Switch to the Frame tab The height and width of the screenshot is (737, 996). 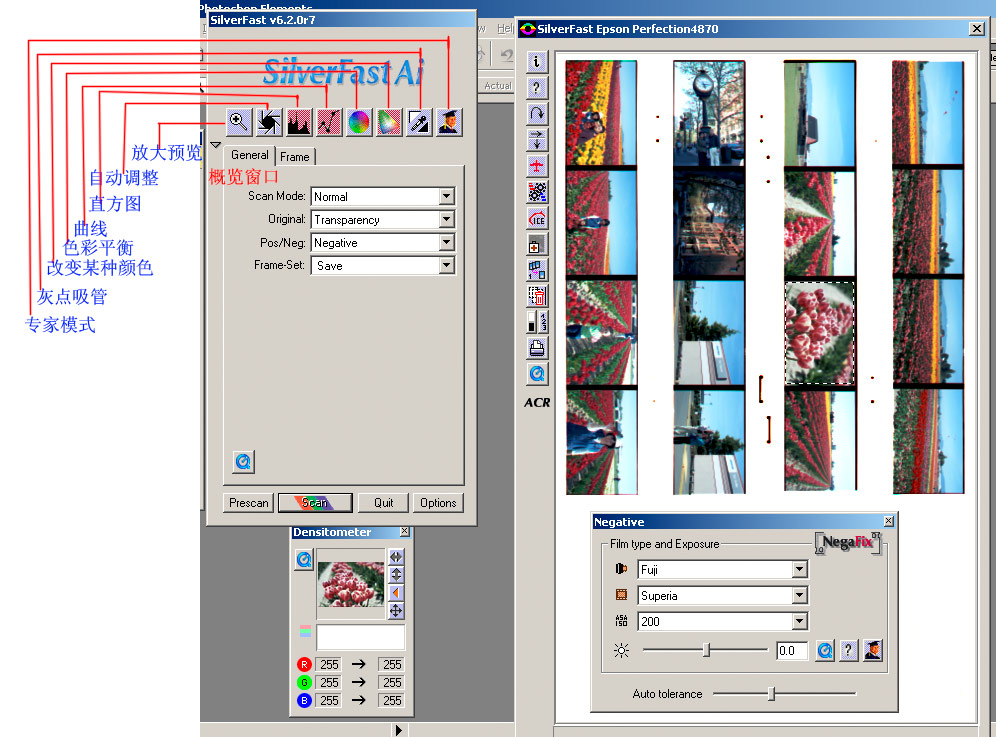295,157
